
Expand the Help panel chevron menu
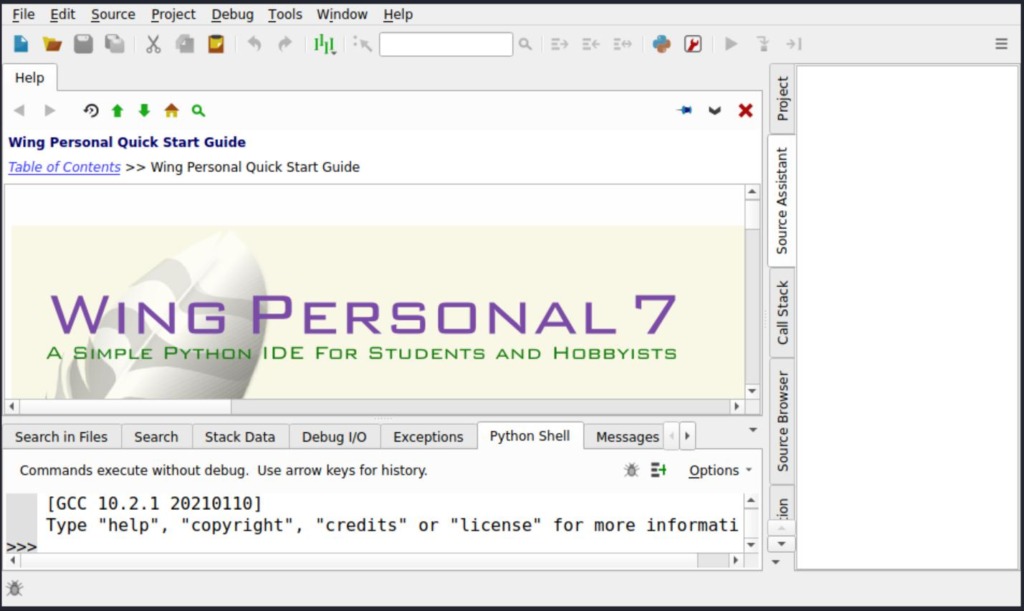point(714,110)
